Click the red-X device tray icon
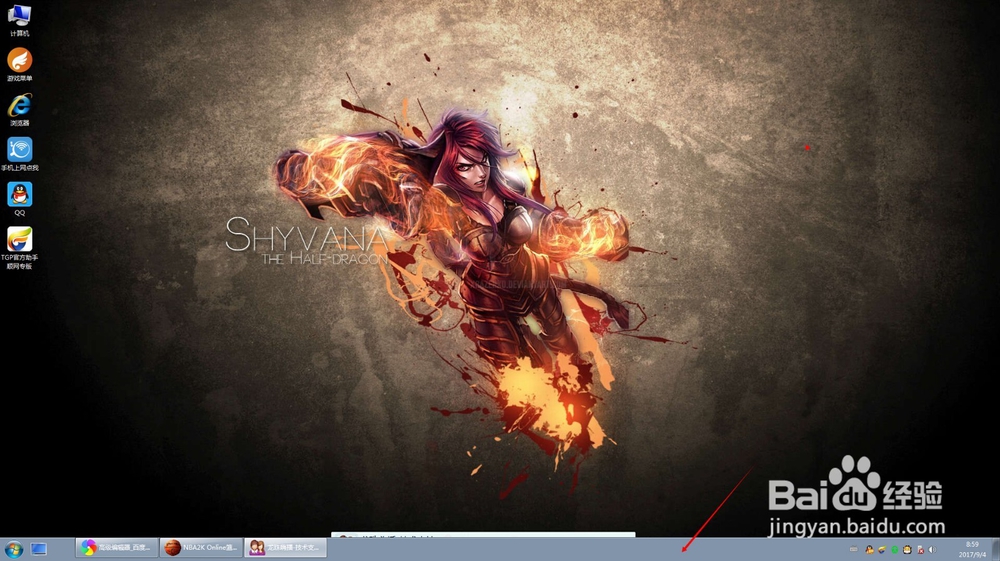The height and width of the screenshot is (561, 1000). click(920, 550)
